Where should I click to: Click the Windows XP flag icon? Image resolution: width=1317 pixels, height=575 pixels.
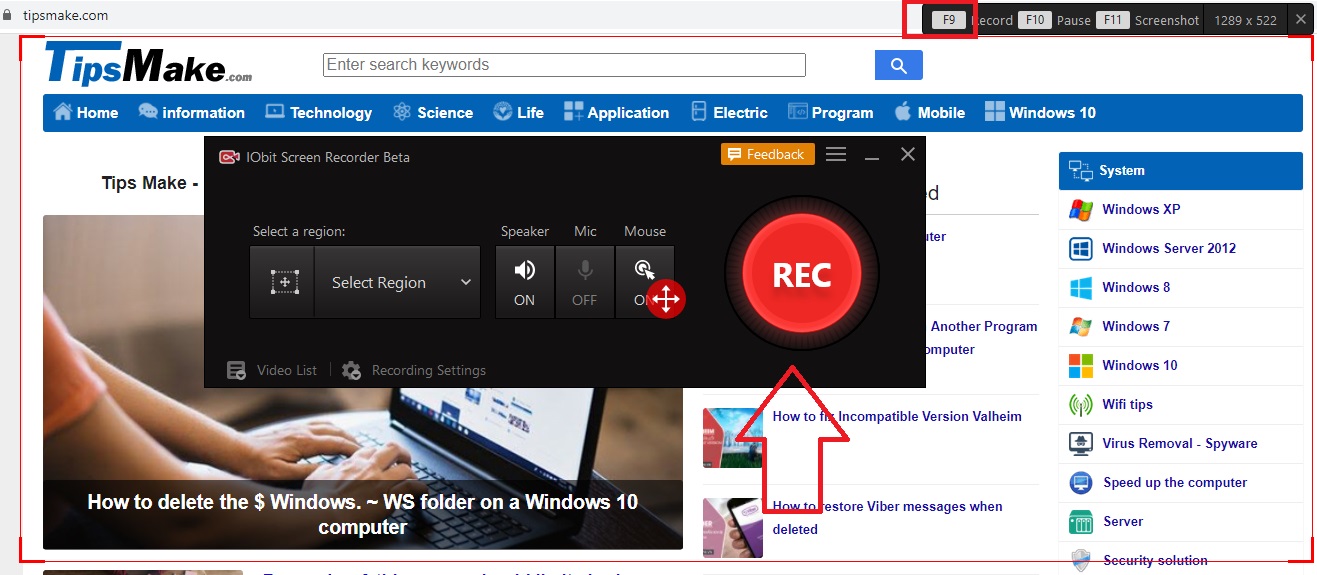tap(1080, 210)
